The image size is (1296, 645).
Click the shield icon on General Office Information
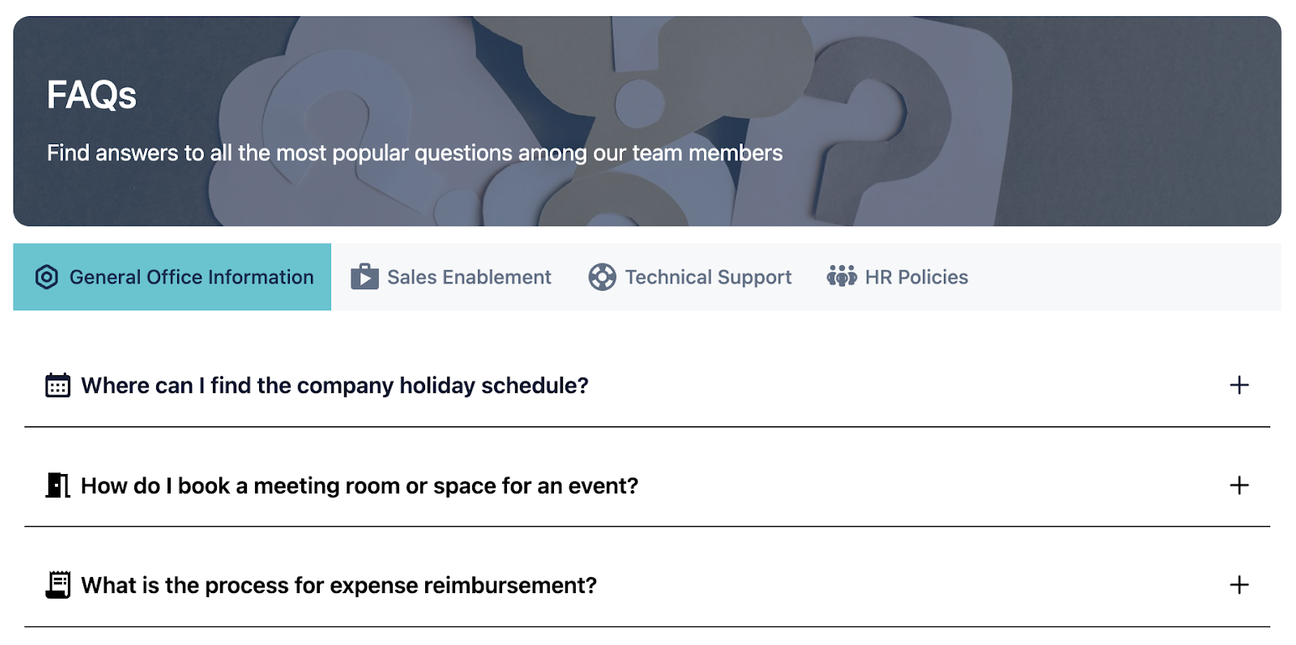point(46,277)
